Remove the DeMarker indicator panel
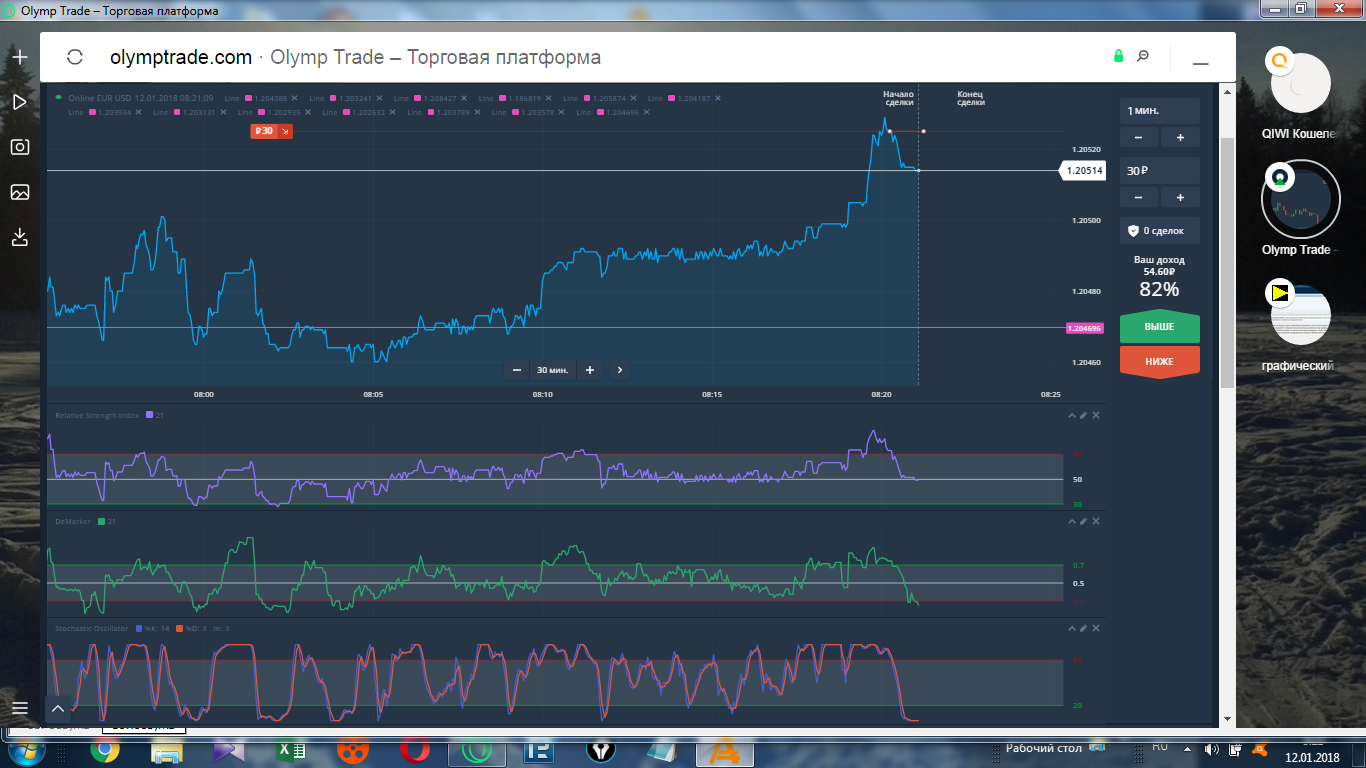This screenshot has height=768, width=1366. [1096, 521]
